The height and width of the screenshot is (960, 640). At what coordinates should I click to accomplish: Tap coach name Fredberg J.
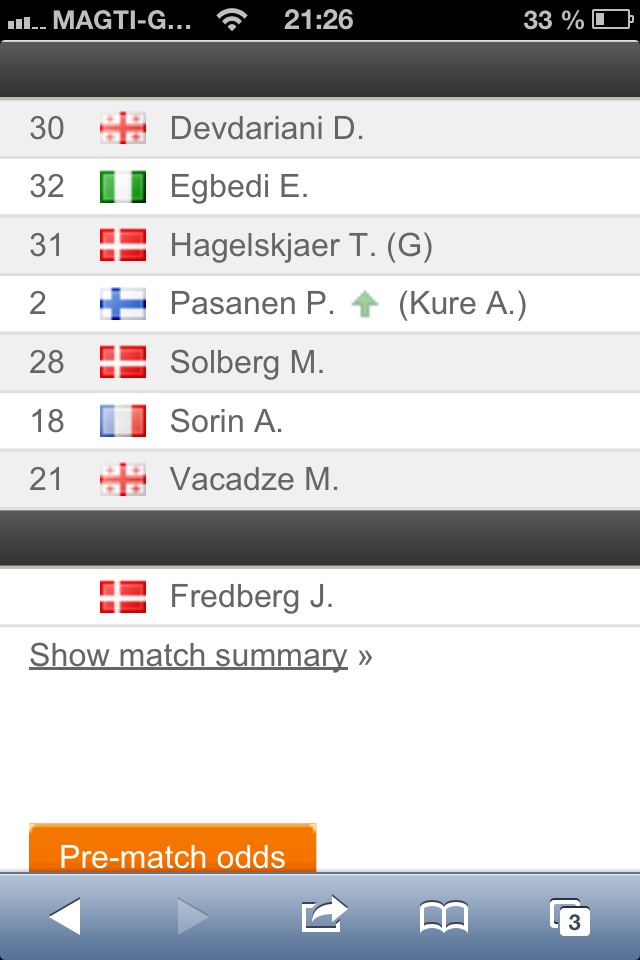251,597
